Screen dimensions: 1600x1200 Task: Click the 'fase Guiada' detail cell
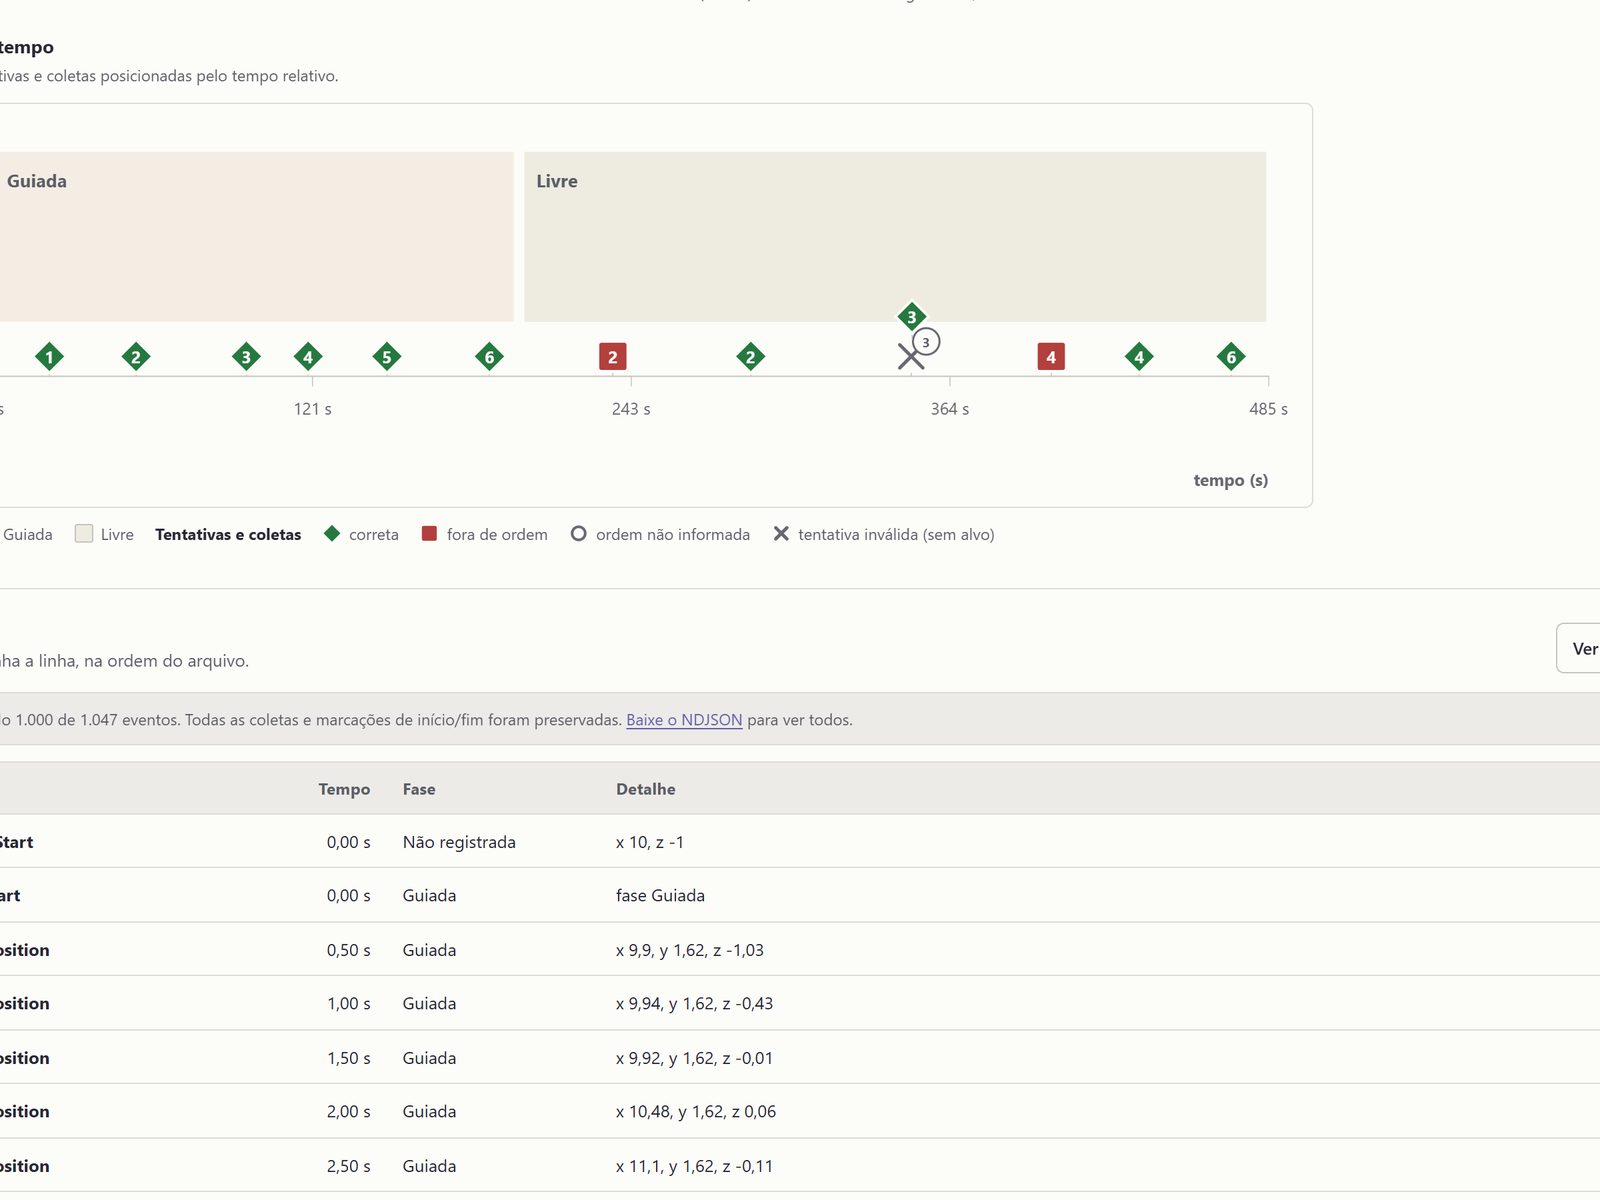point(660,895)
